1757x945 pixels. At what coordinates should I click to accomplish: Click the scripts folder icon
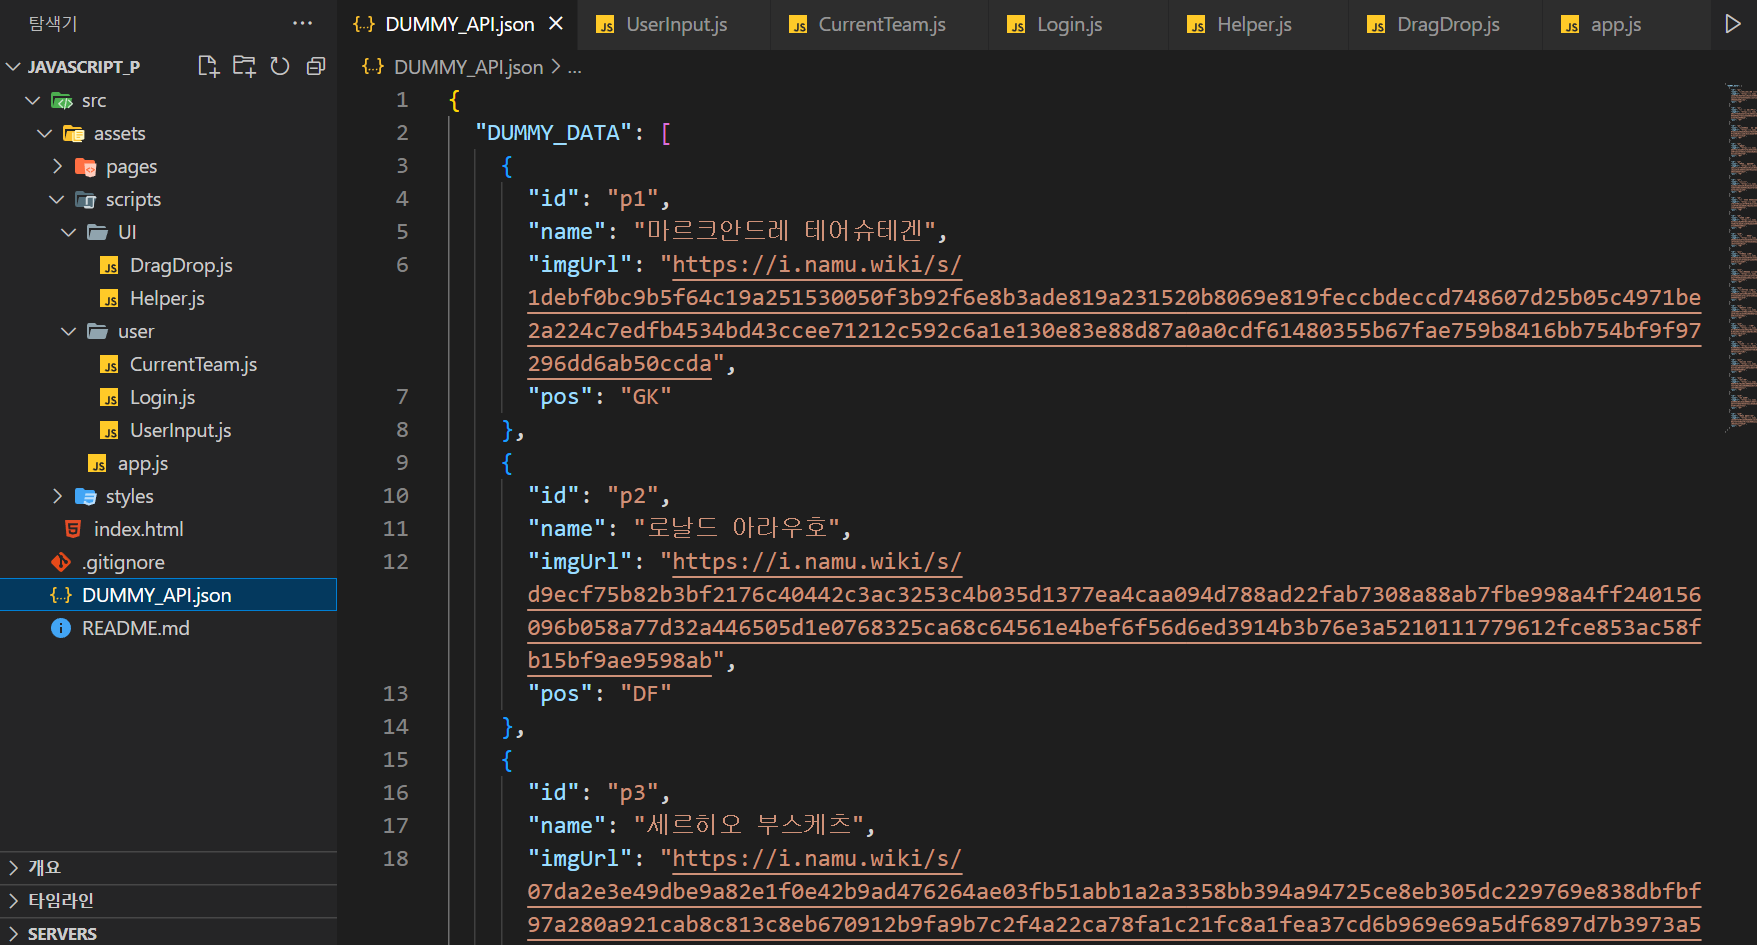tap(86, 200)
